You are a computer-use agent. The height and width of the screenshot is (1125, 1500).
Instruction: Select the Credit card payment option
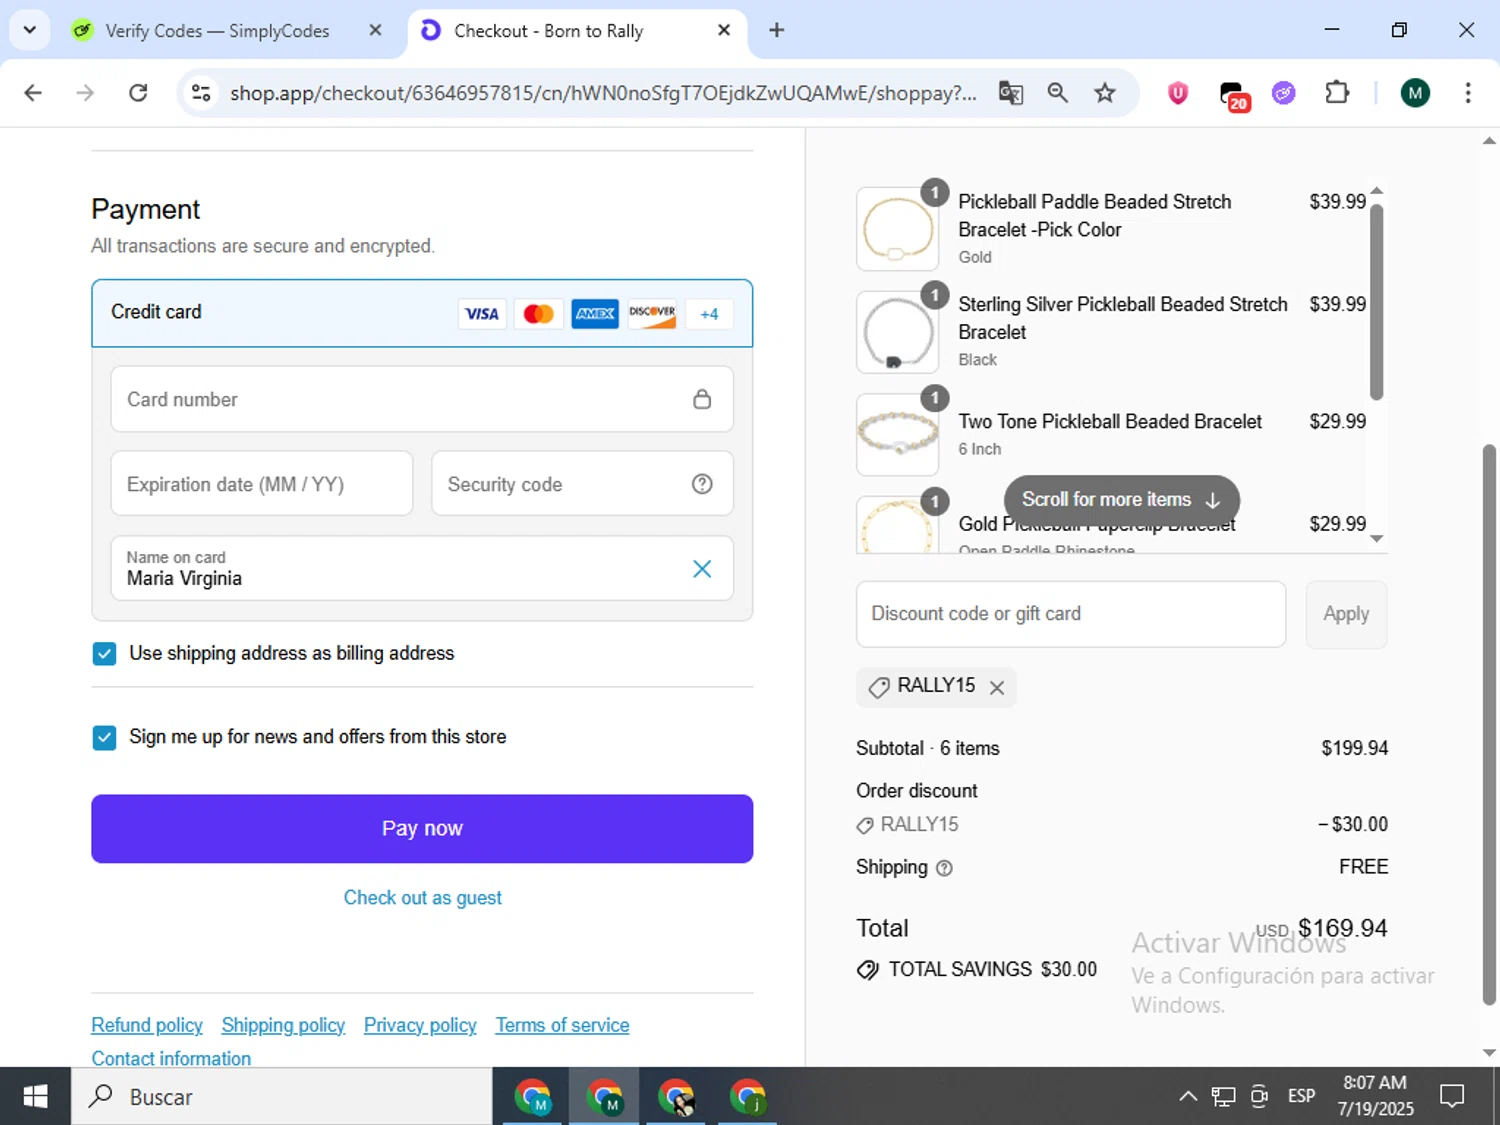click(x=422, y=313)
